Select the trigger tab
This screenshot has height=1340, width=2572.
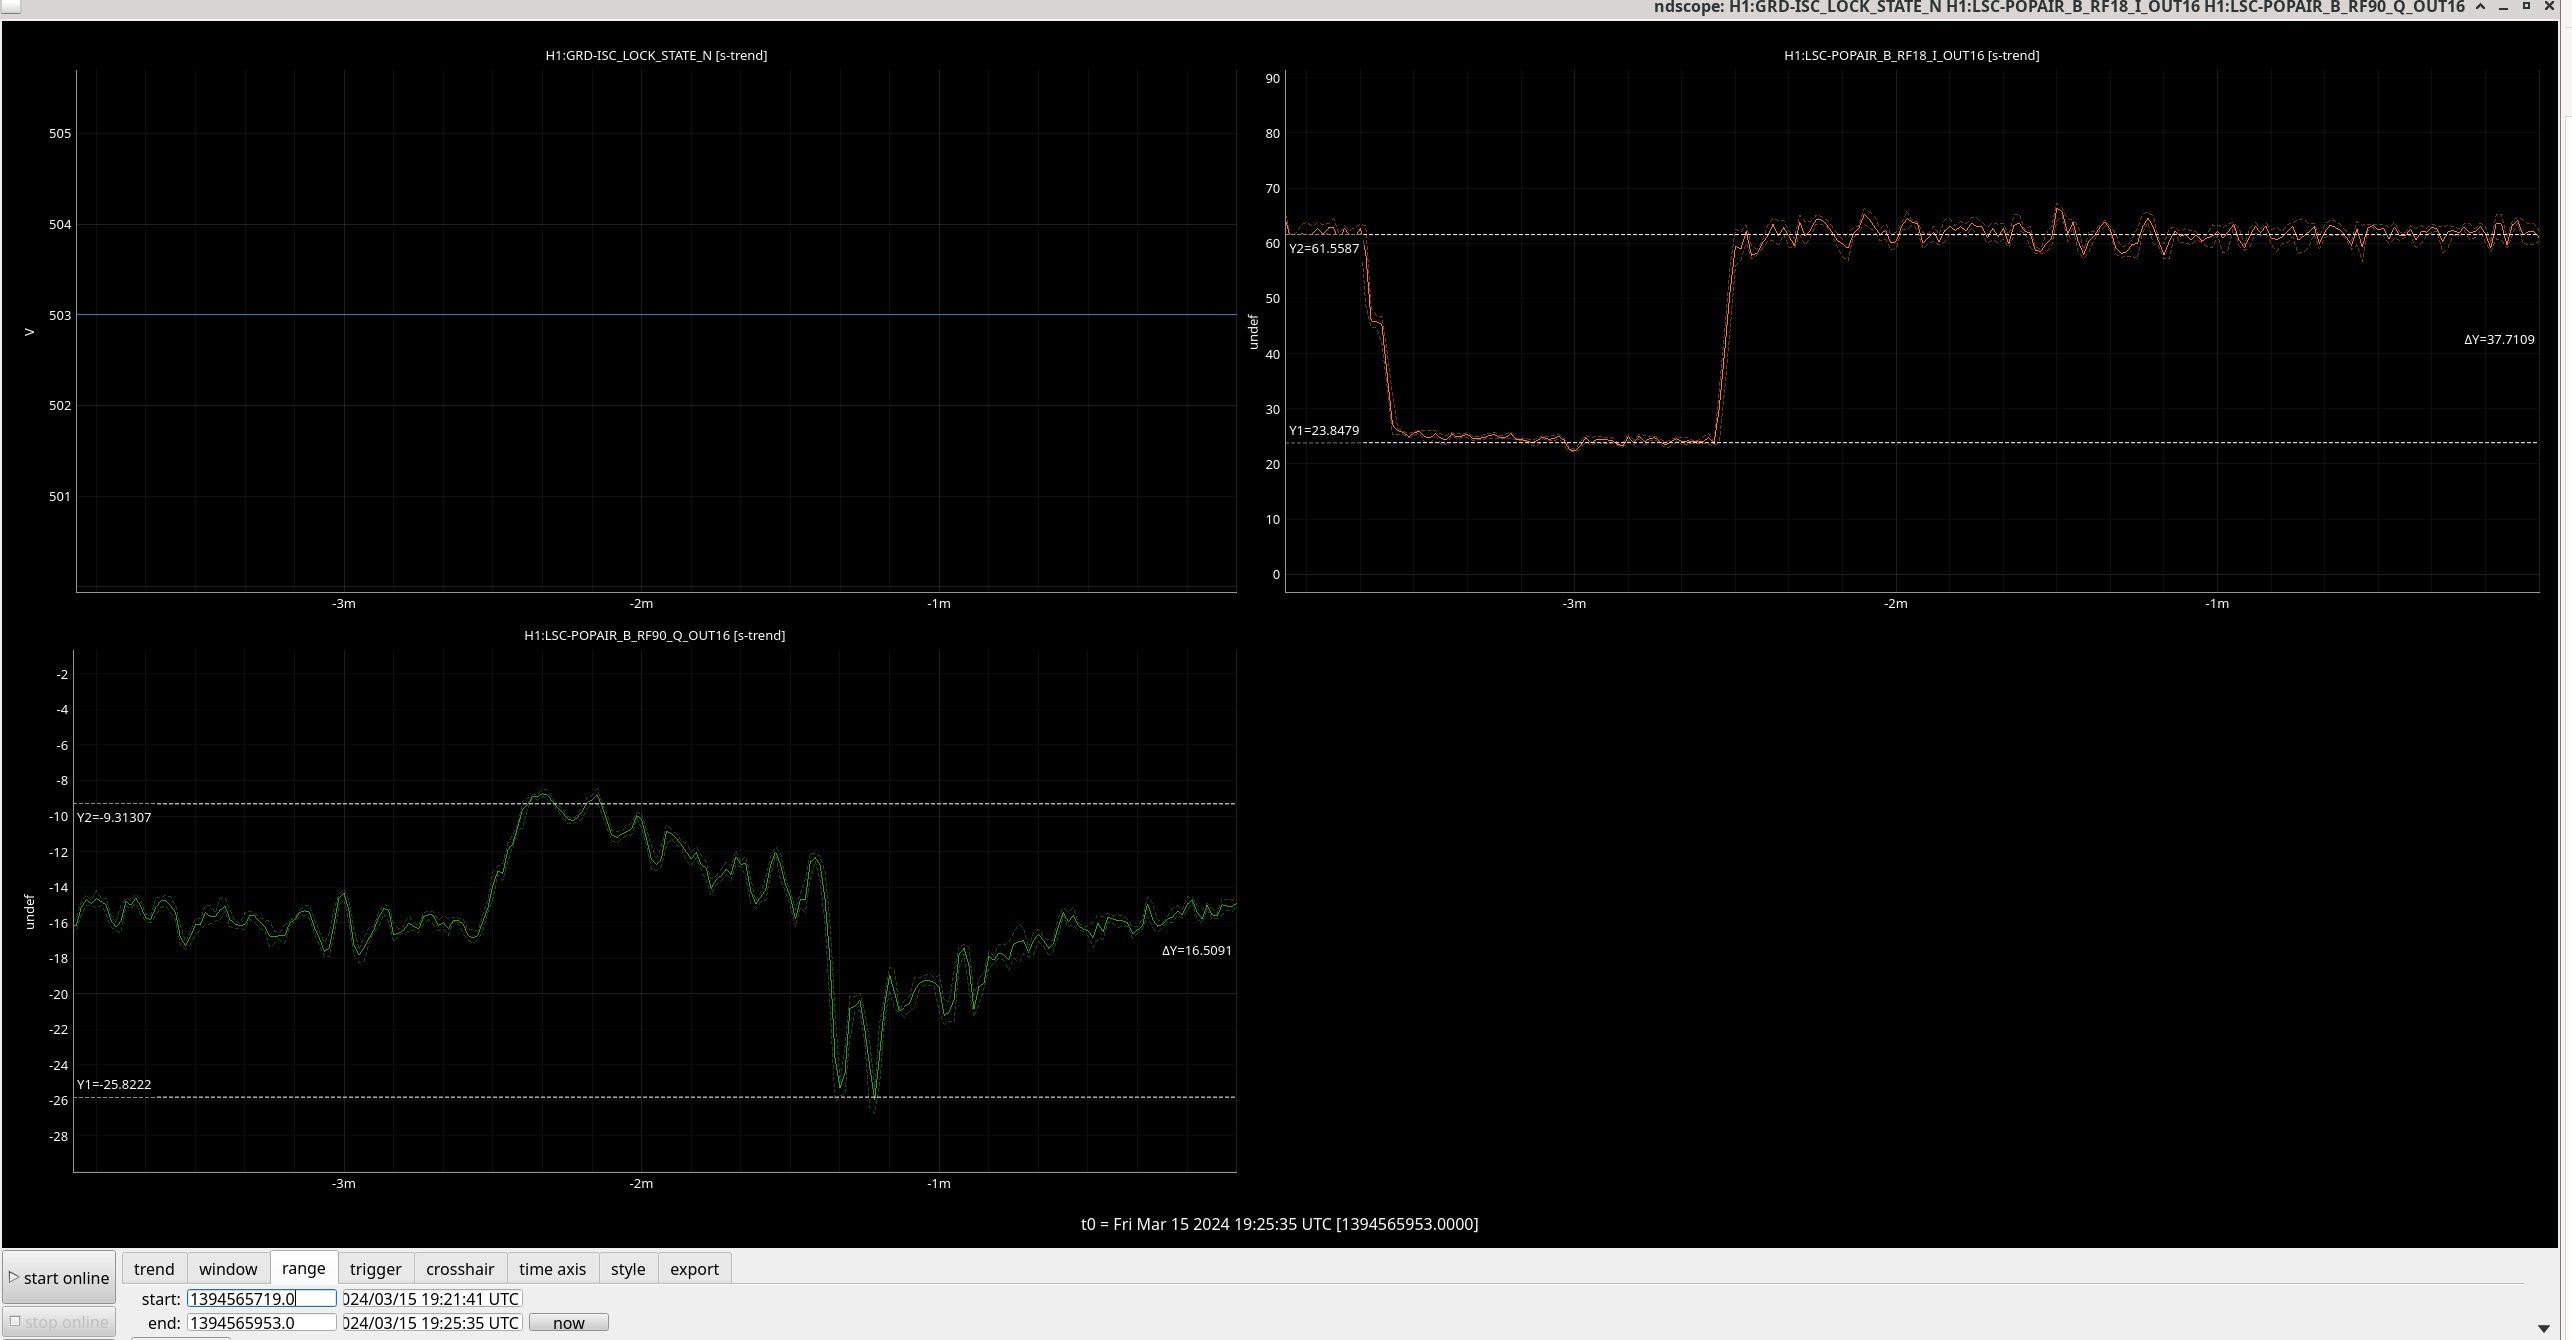coord(375,1268)
